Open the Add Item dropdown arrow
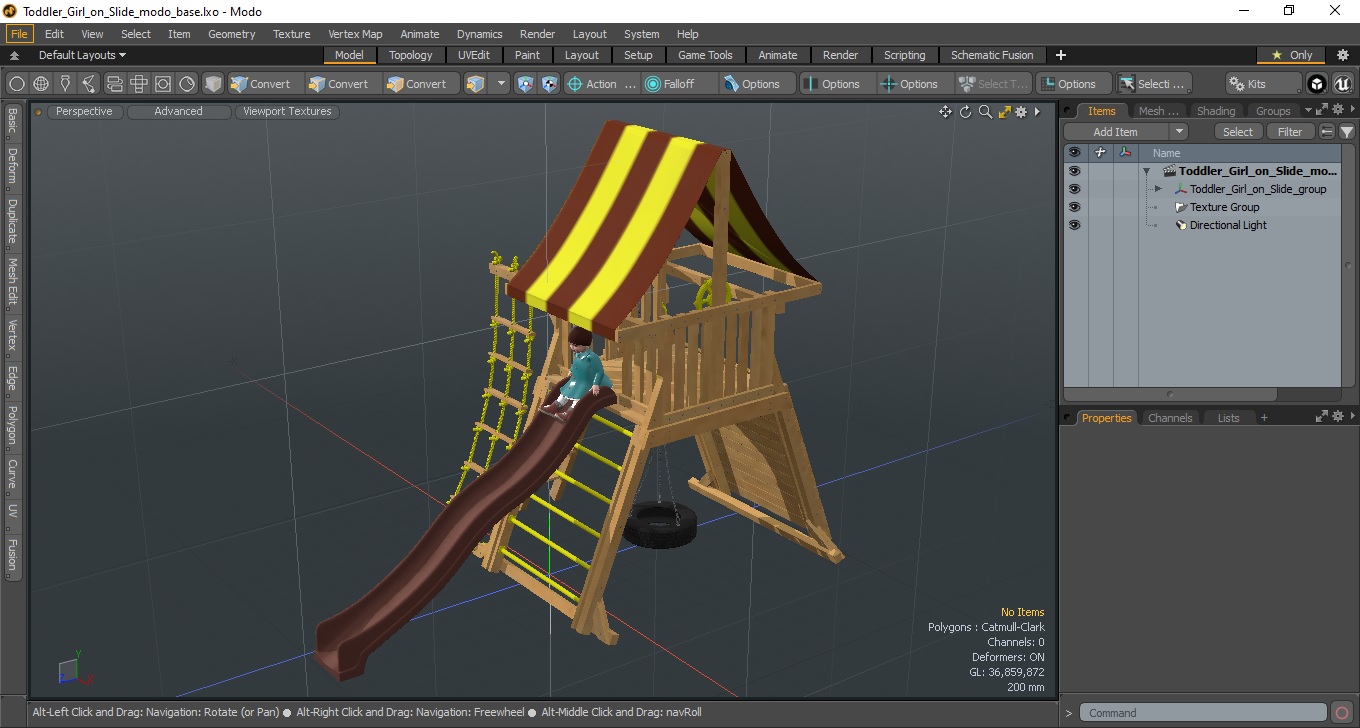This screenshot has height=728, width=1360. point(1179,132)
